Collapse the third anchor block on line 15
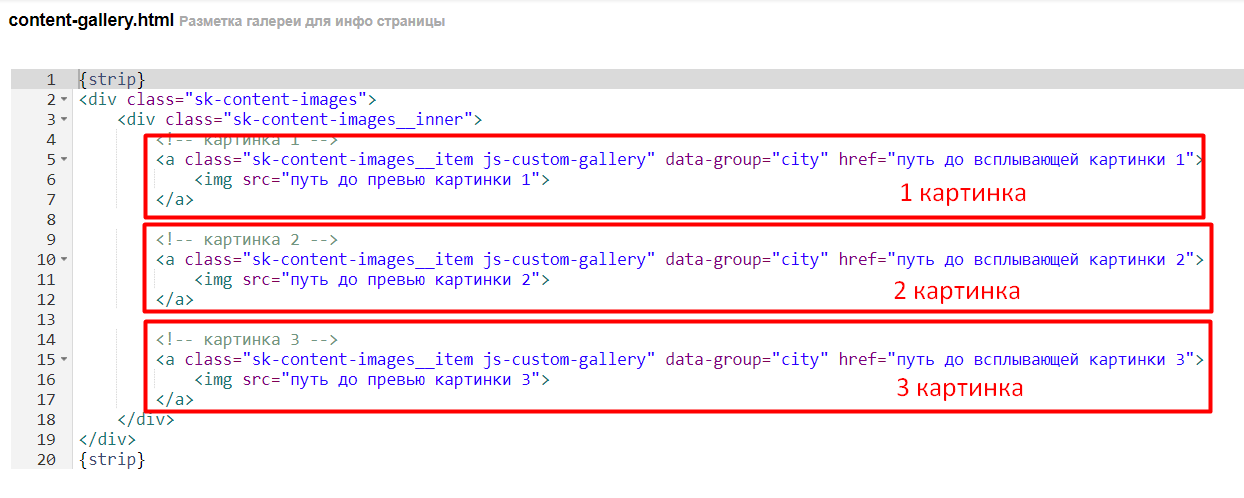 (x=64, y=360)
